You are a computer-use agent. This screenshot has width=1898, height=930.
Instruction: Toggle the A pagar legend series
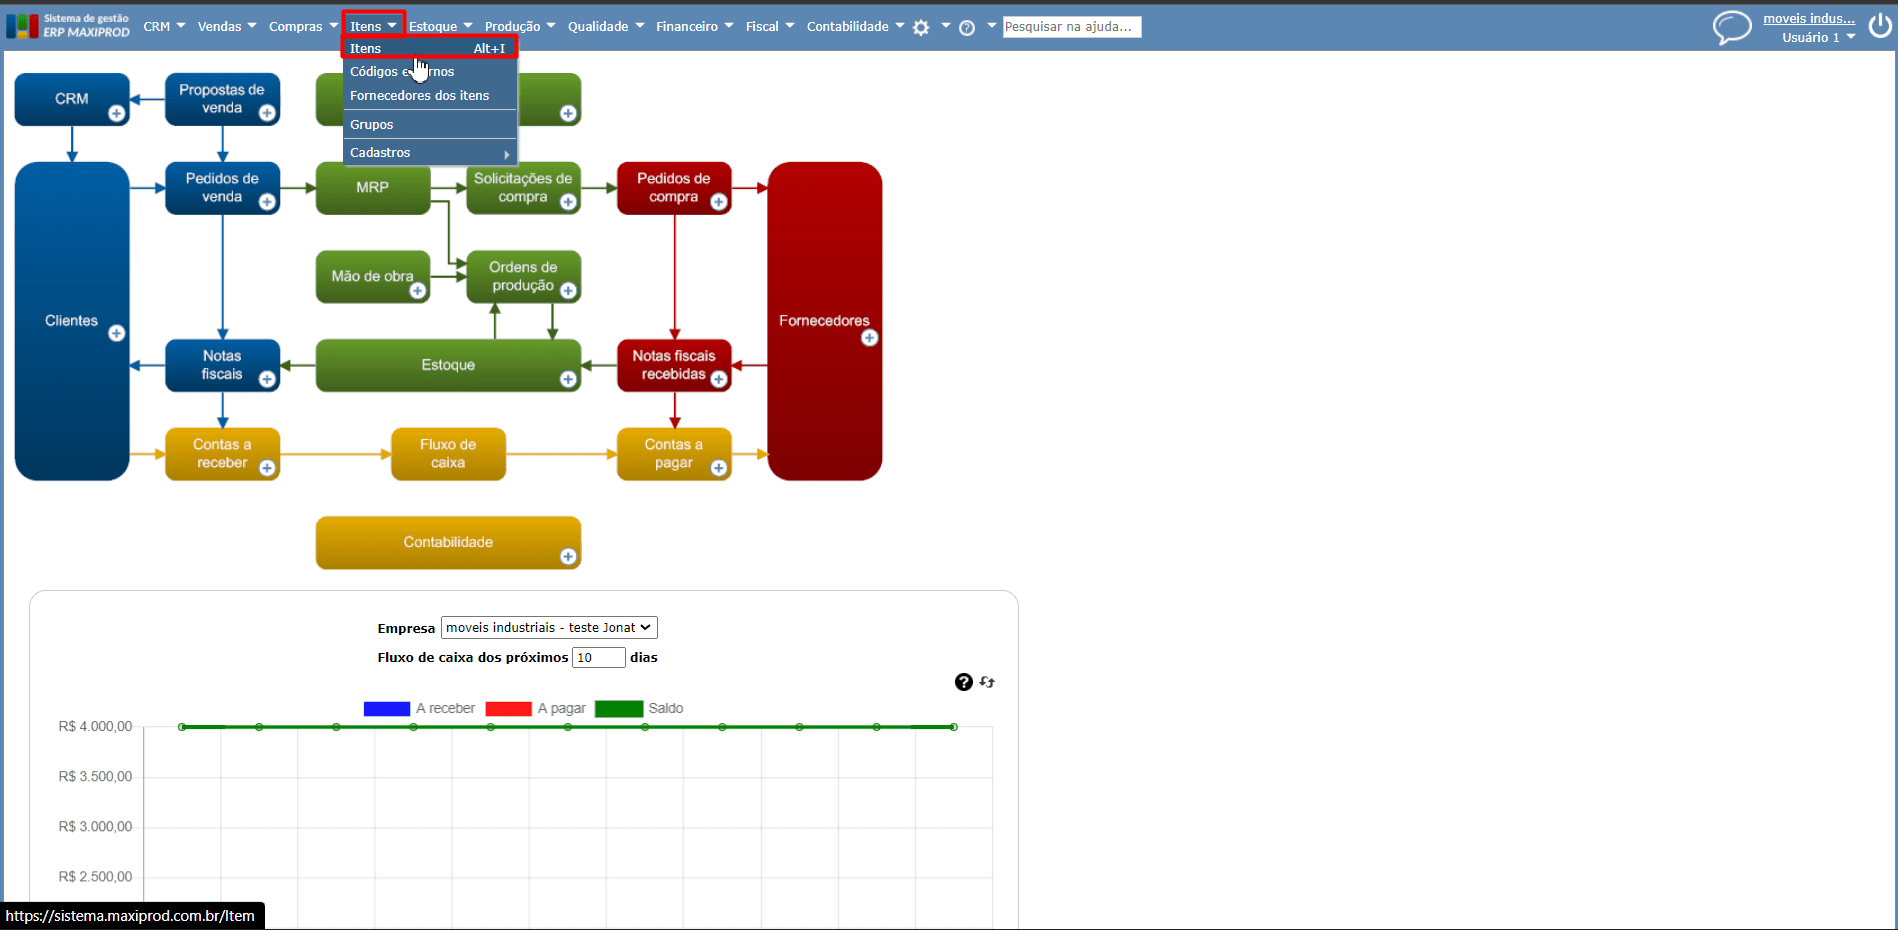535,708
